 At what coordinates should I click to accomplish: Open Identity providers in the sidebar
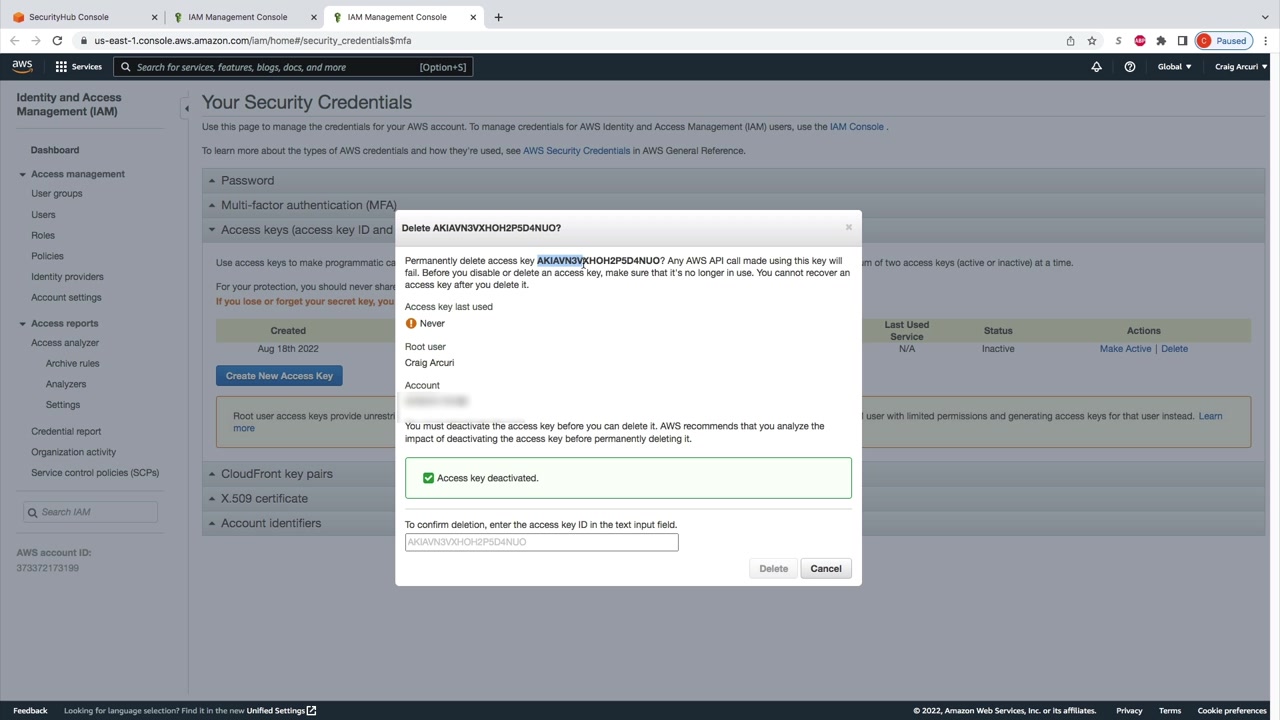coord(67,277)
